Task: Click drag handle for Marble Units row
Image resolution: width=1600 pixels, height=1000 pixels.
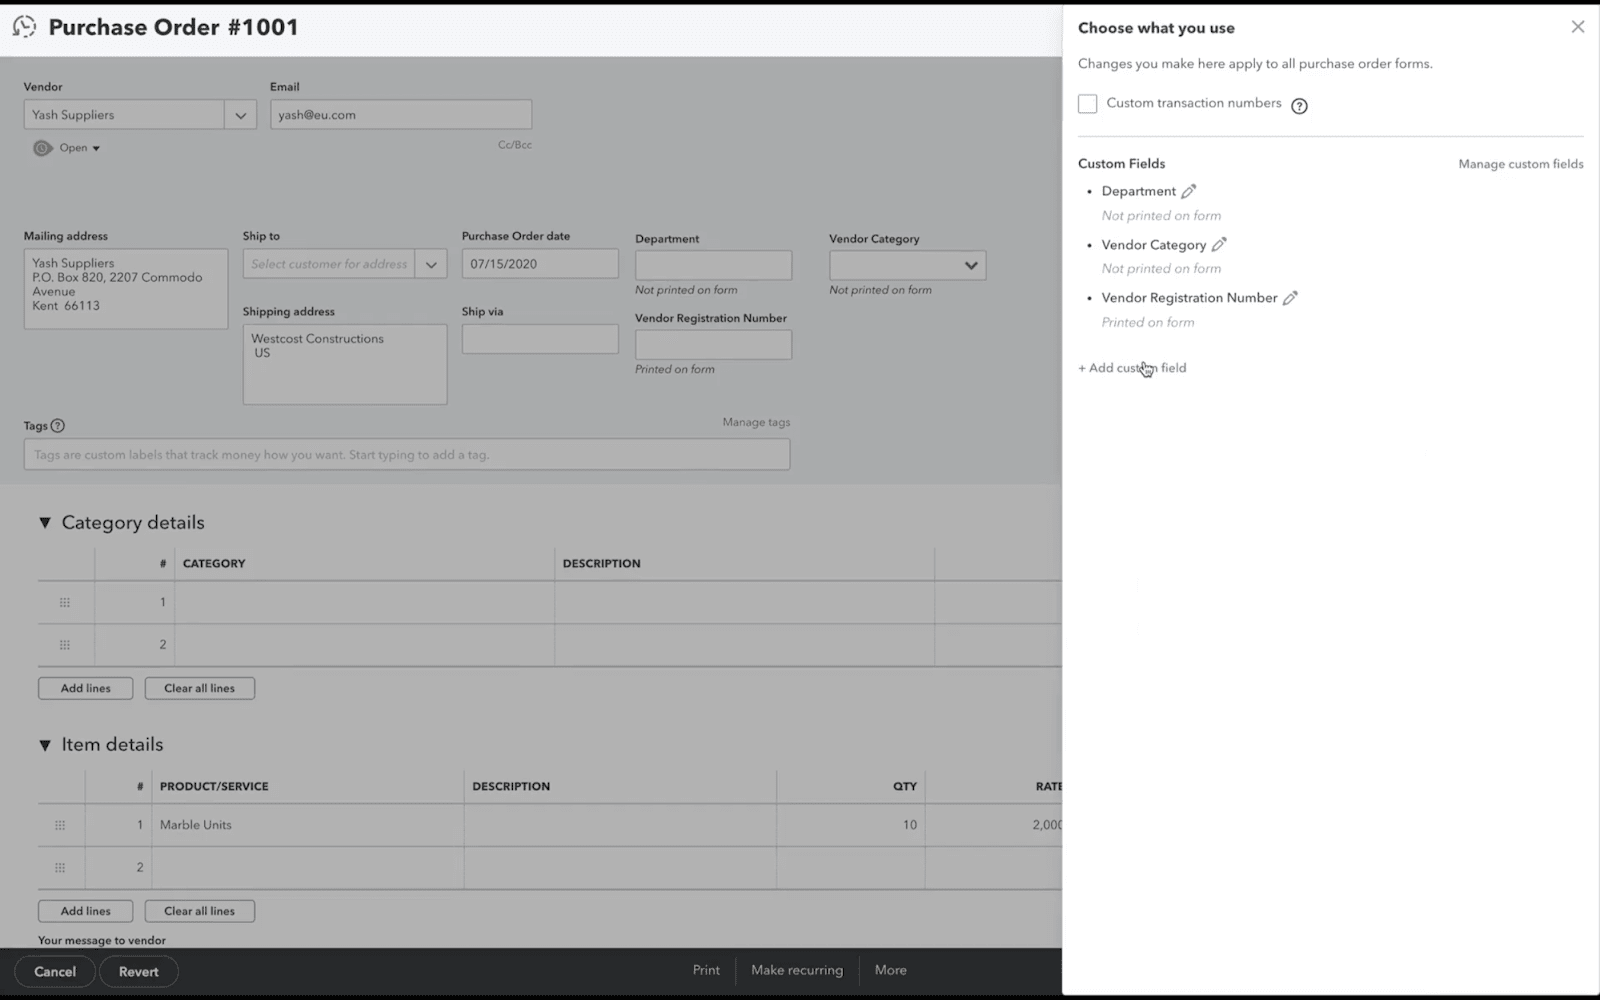Action: point(60,825)
